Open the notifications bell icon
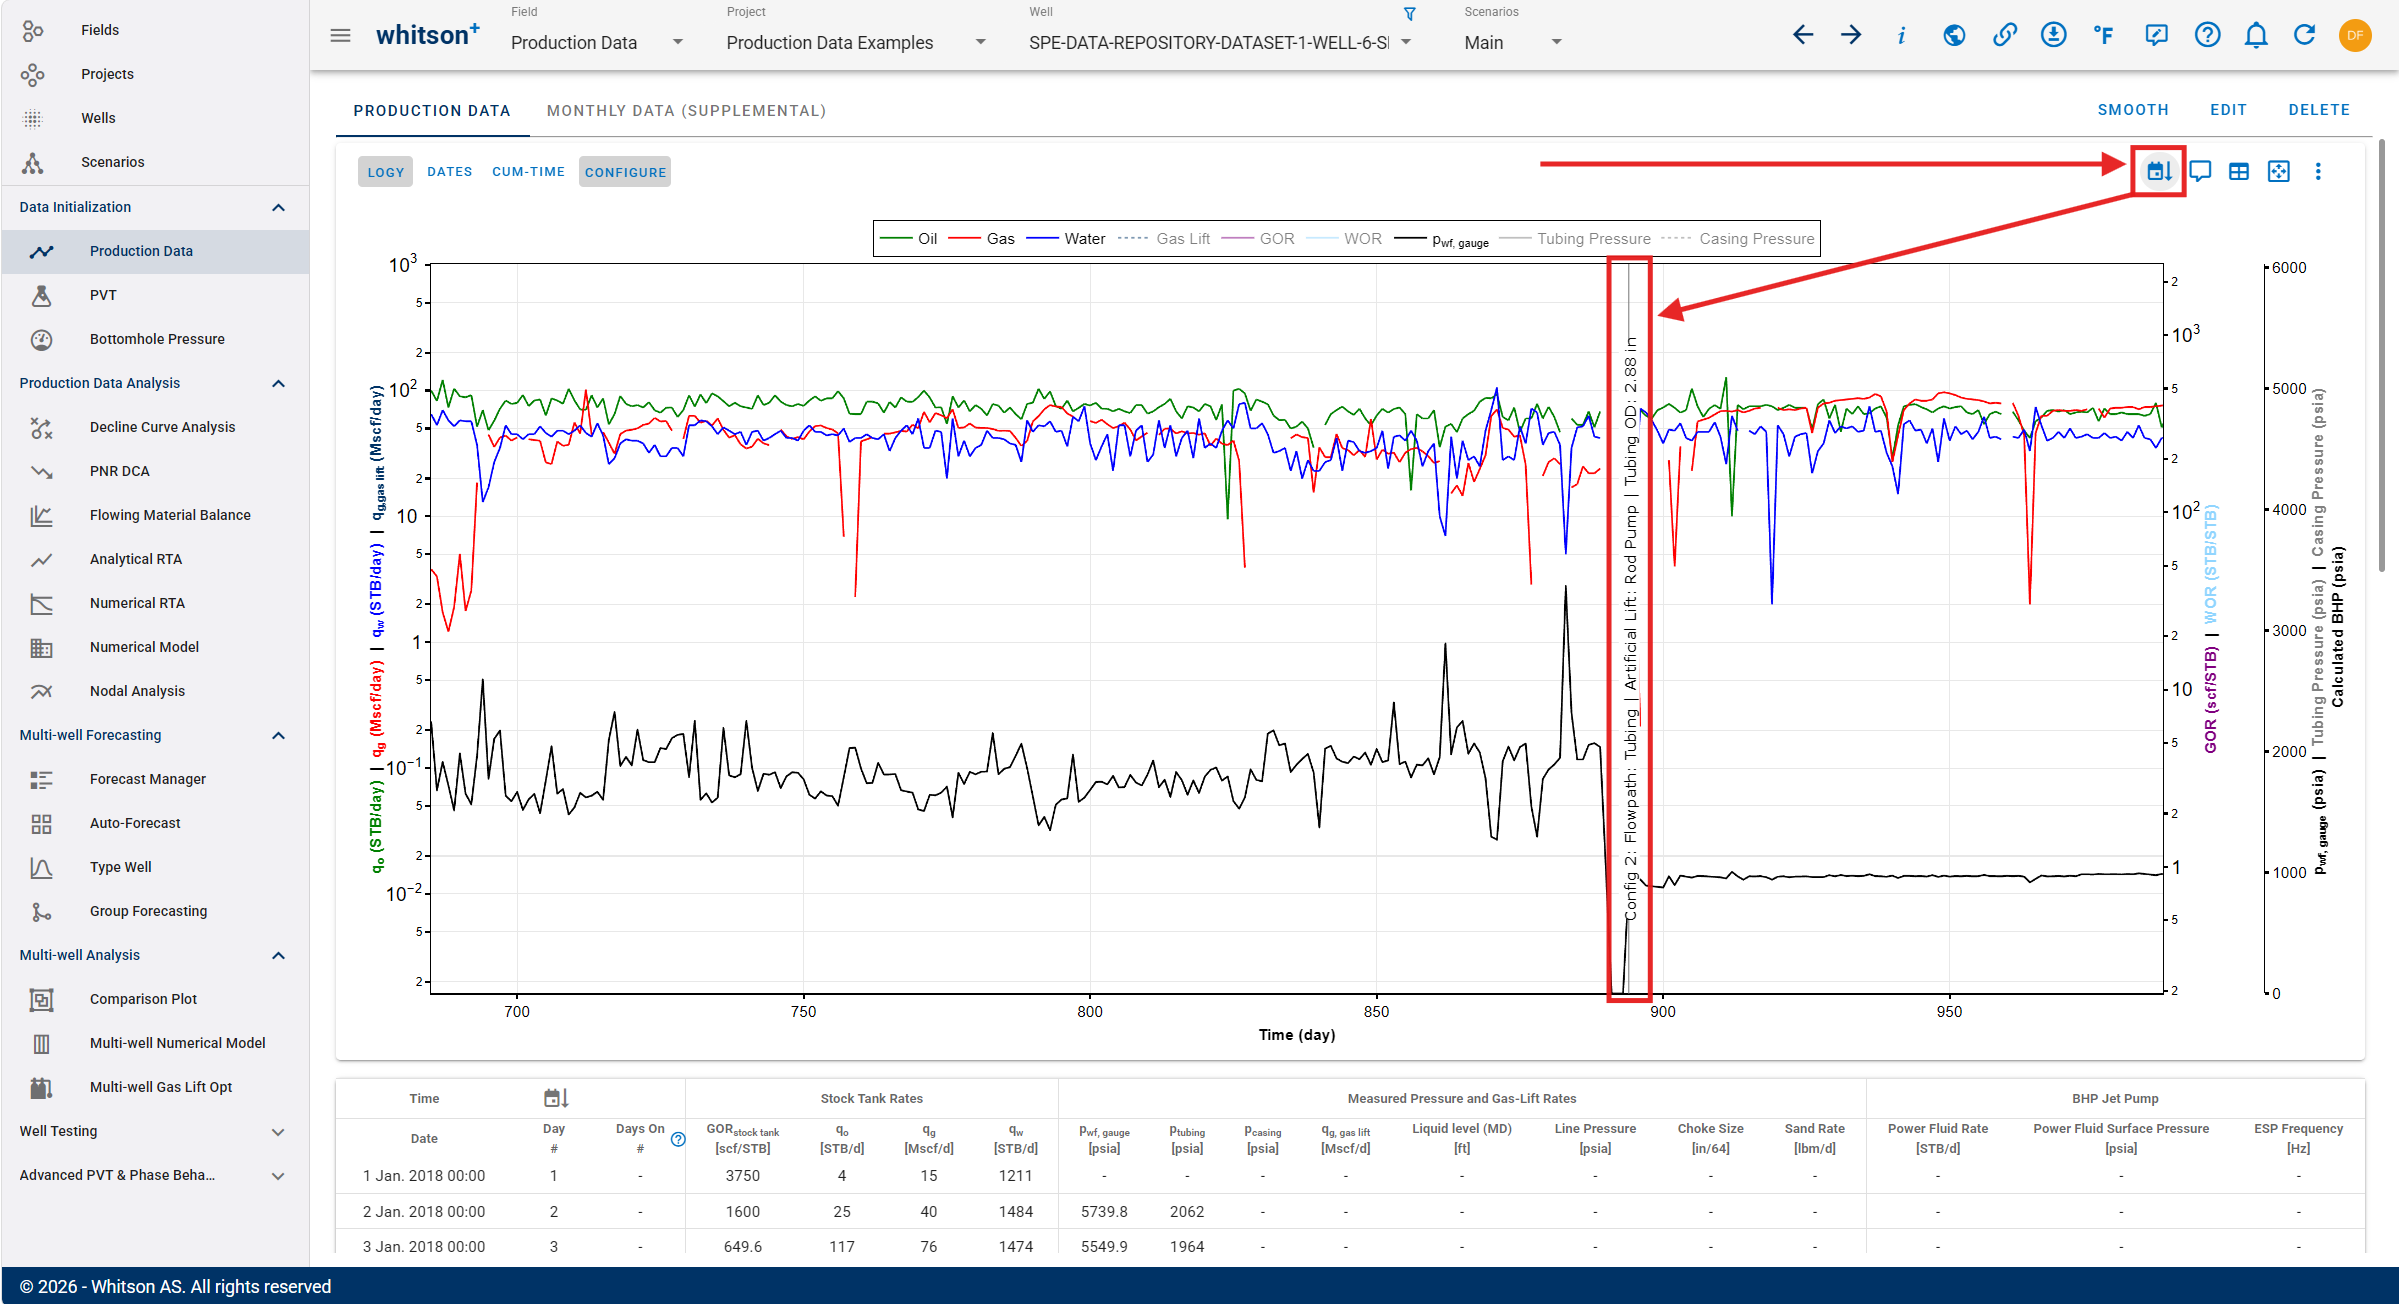This screenshot has width=2399, height=1304. [2256, 36]
